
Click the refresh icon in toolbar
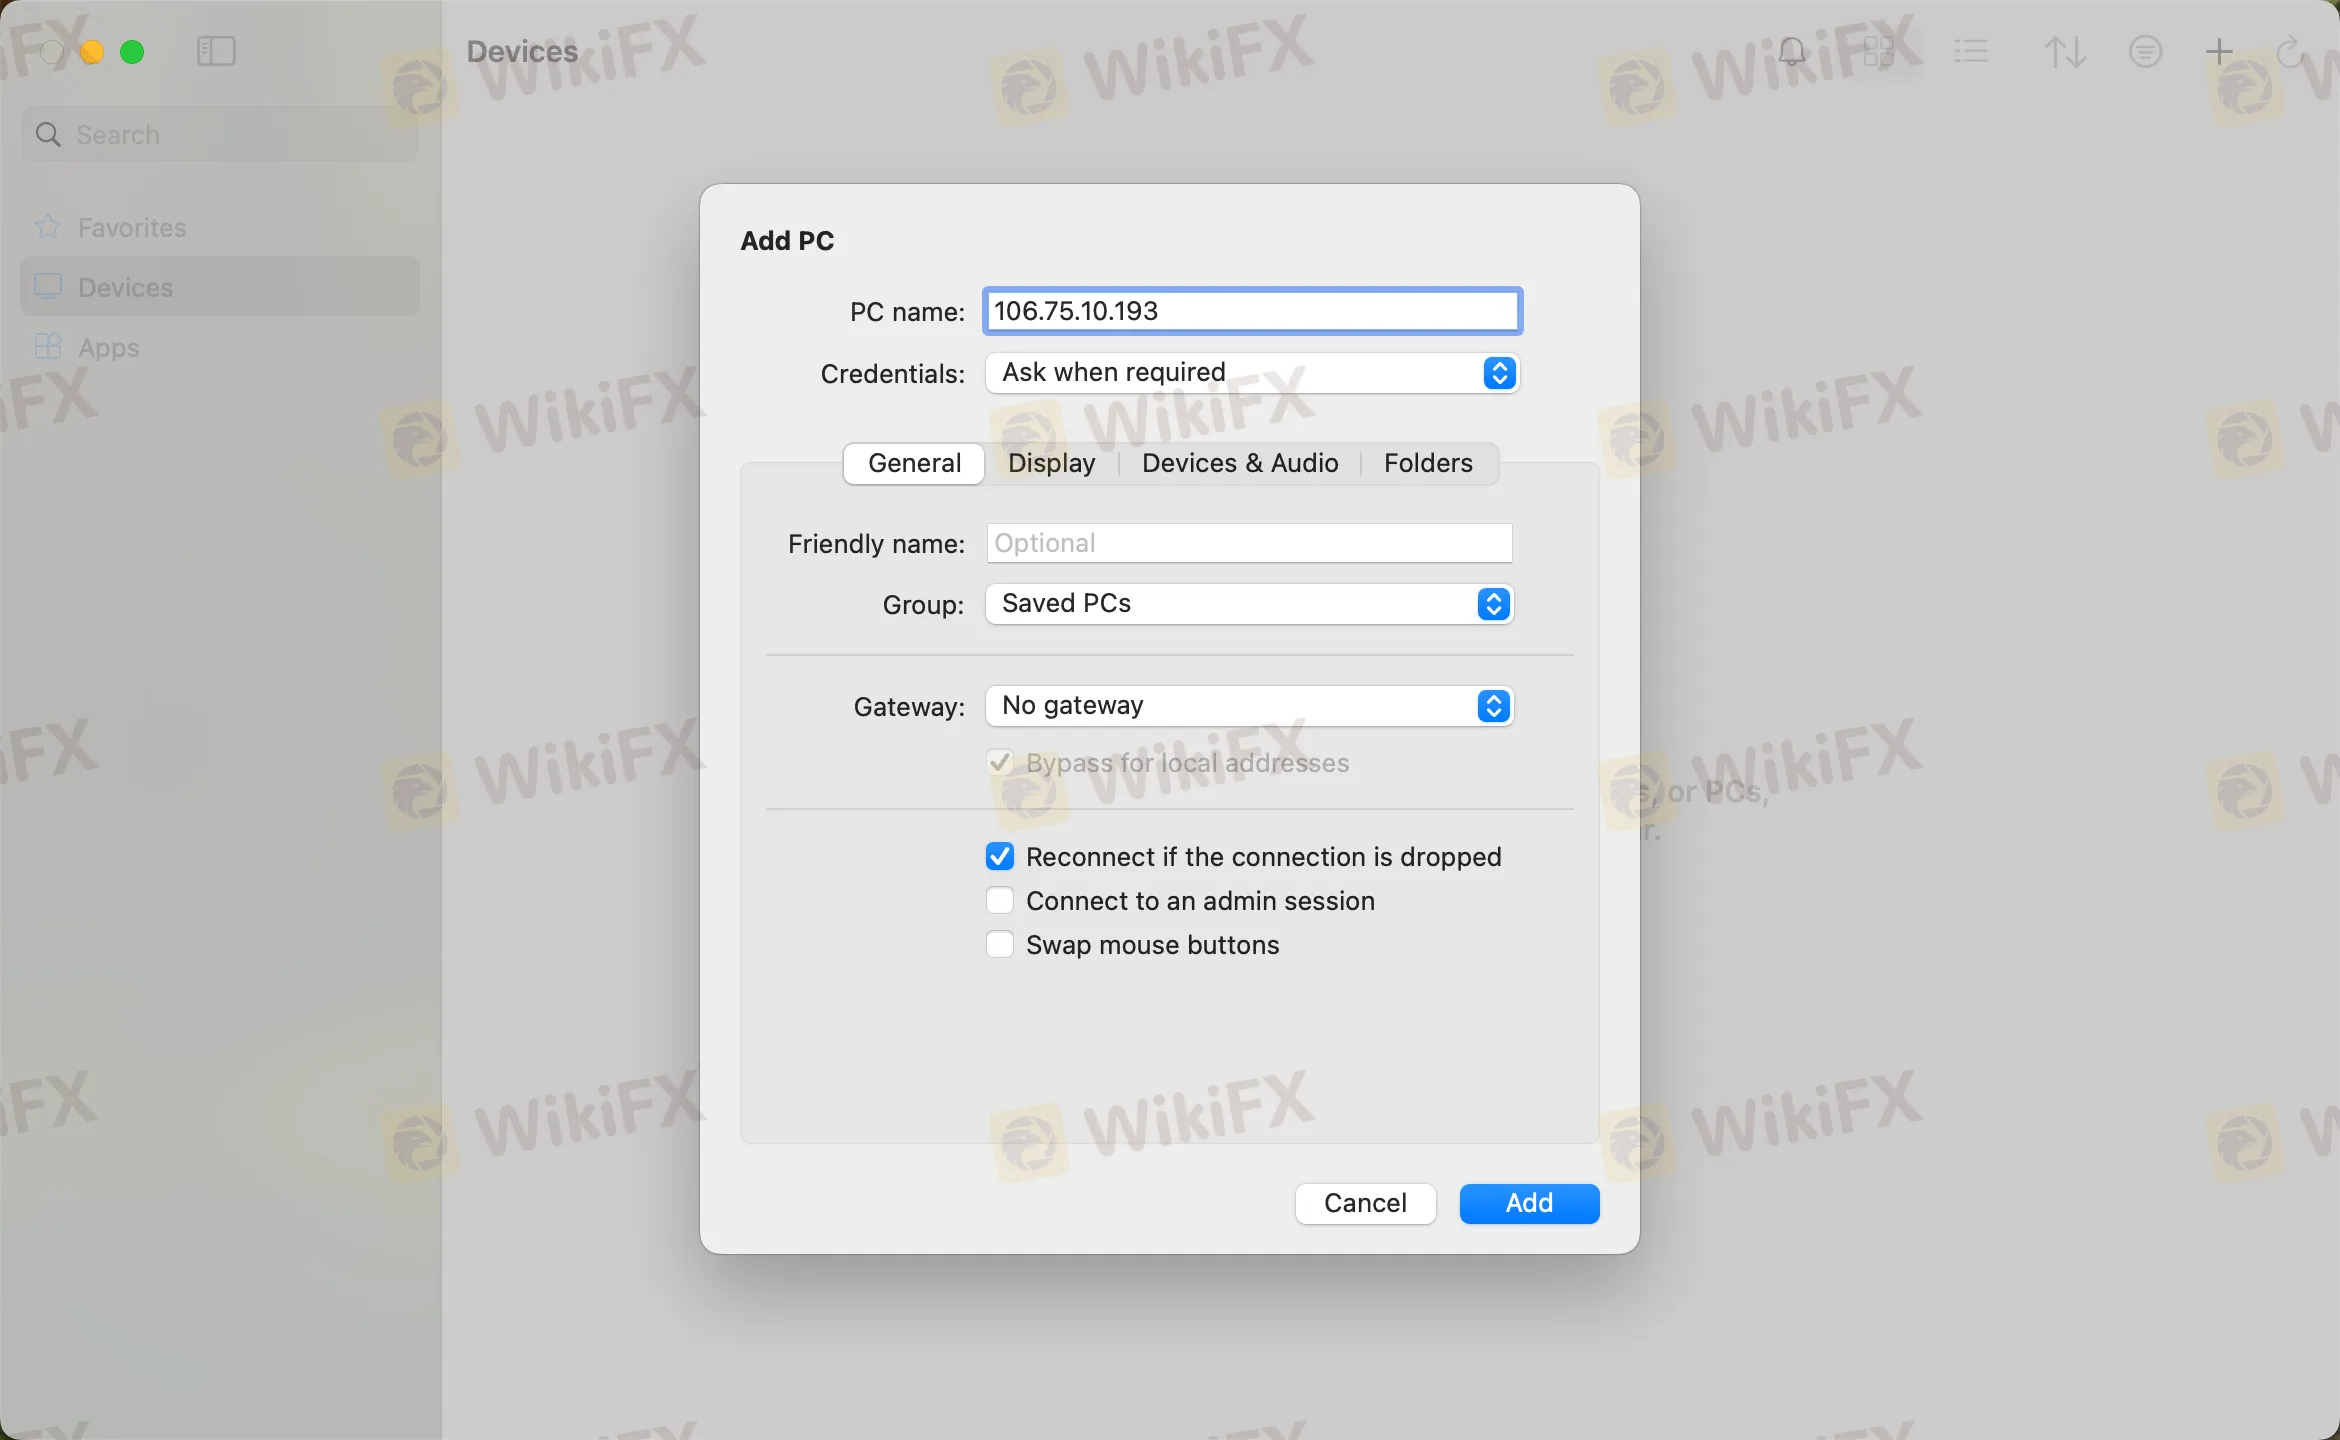pyautogui.click(x=2290, y=51)
